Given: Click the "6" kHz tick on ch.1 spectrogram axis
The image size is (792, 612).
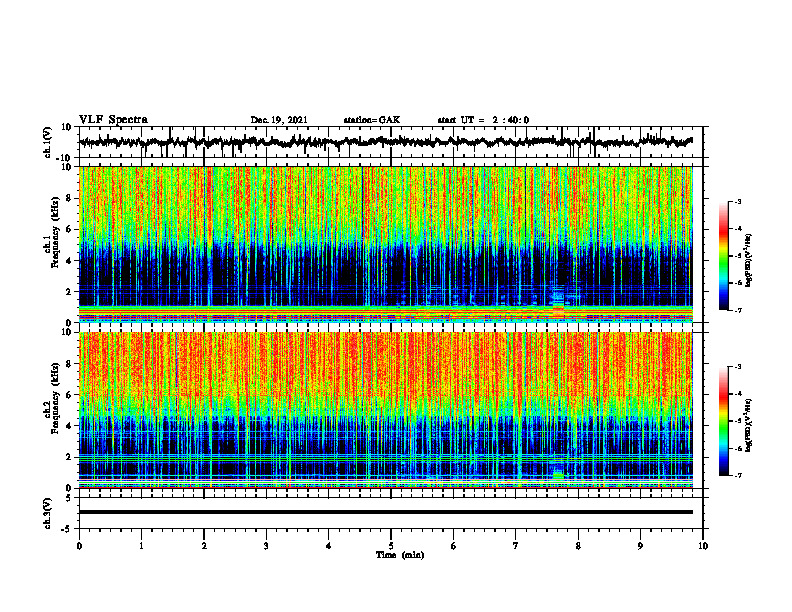Looking at the screenshot, I should click(69, 229).
